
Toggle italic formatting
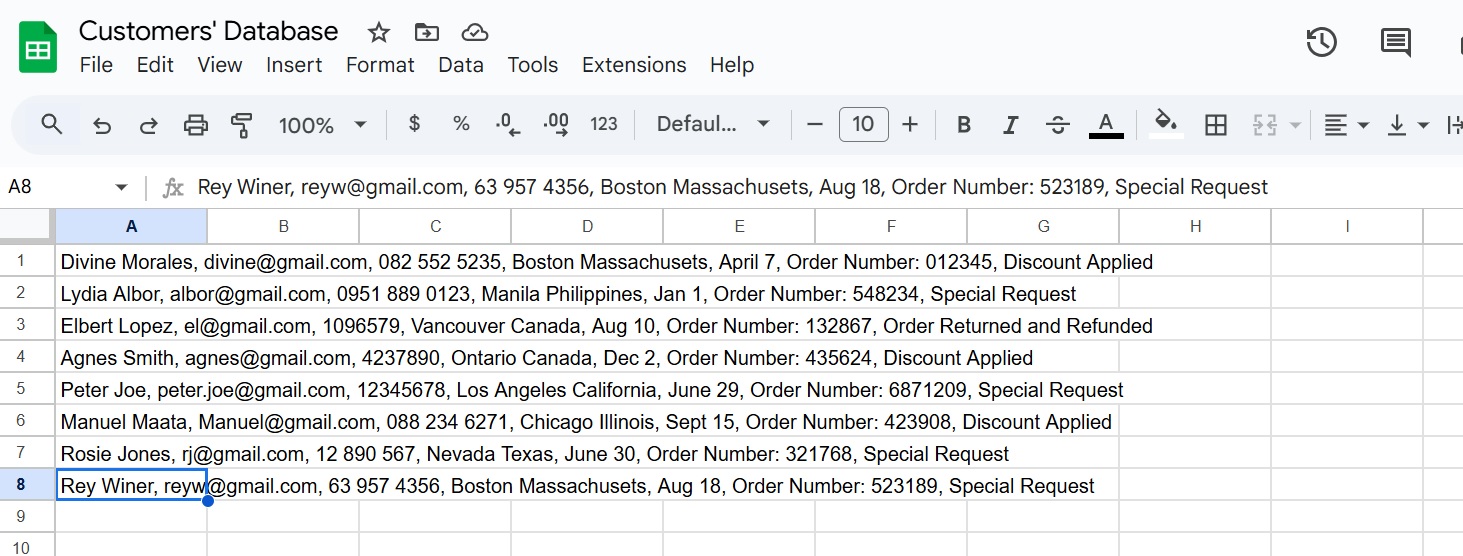[1010, 125]
